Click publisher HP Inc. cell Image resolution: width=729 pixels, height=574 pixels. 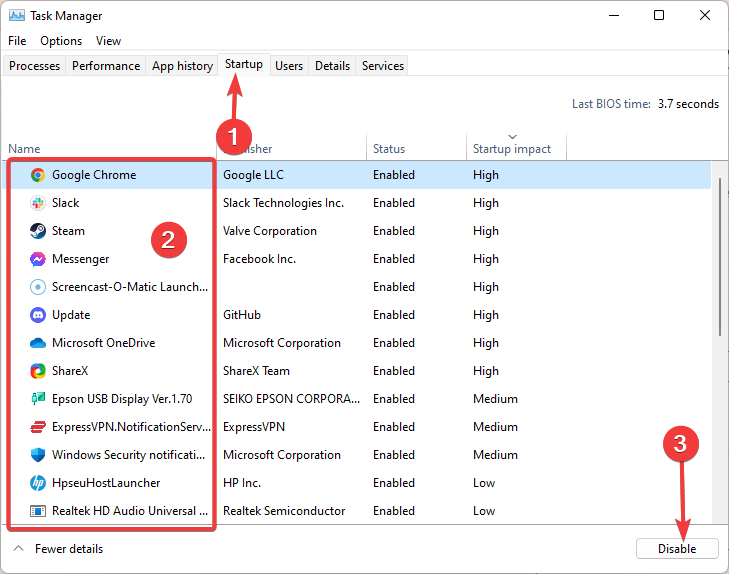tap(242, 483)
